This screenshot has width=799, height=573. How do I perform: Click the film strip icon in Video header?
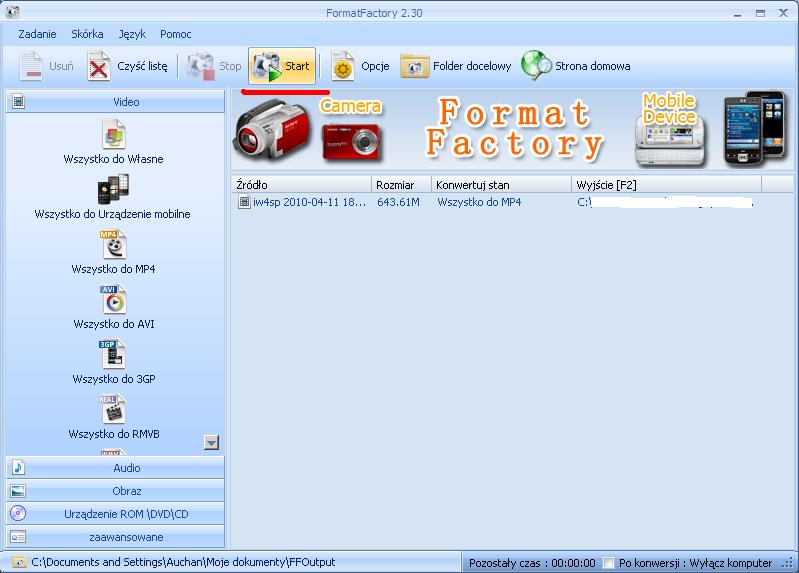tap(18, 101)
